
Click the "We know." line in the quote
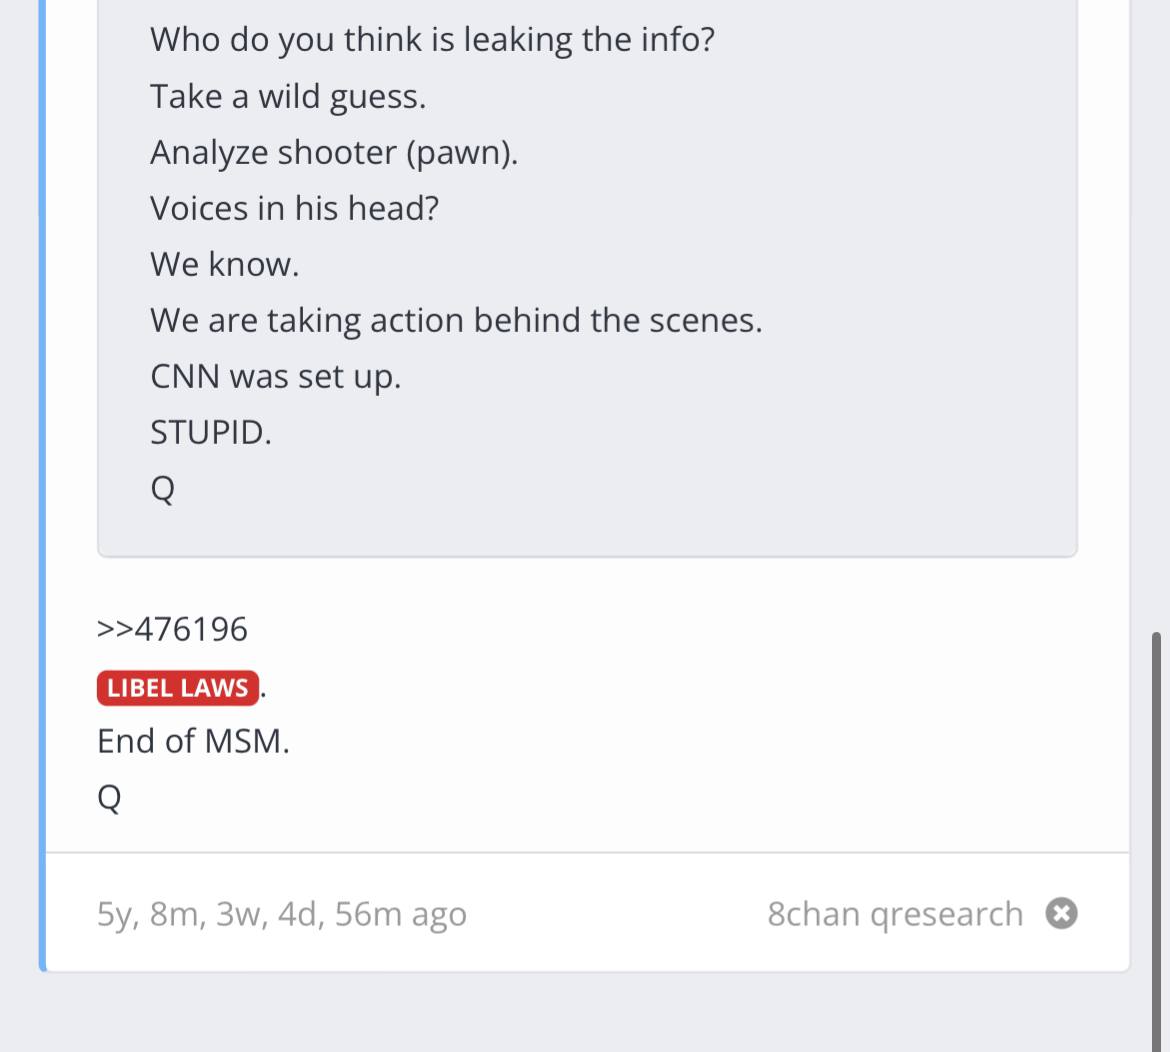tap(224, 264)
